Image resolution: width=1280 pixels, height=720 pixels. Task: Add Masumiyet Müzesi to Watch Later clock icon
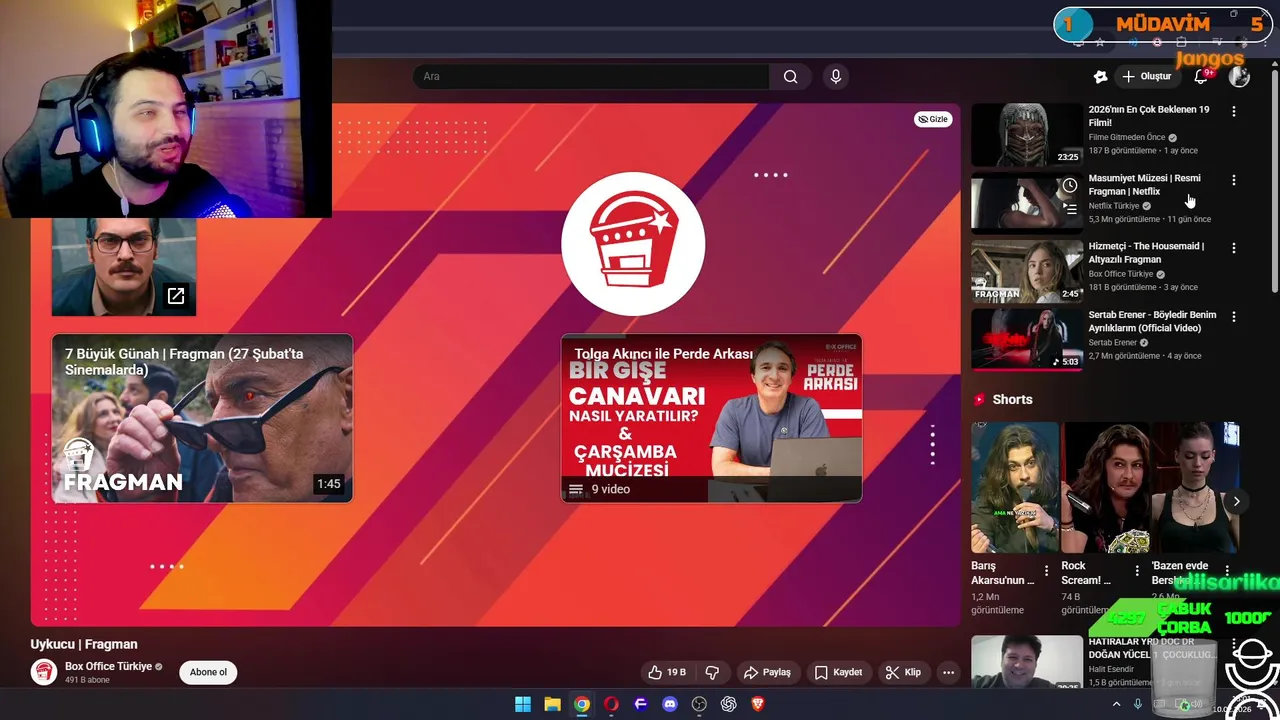coord(1070,186)
